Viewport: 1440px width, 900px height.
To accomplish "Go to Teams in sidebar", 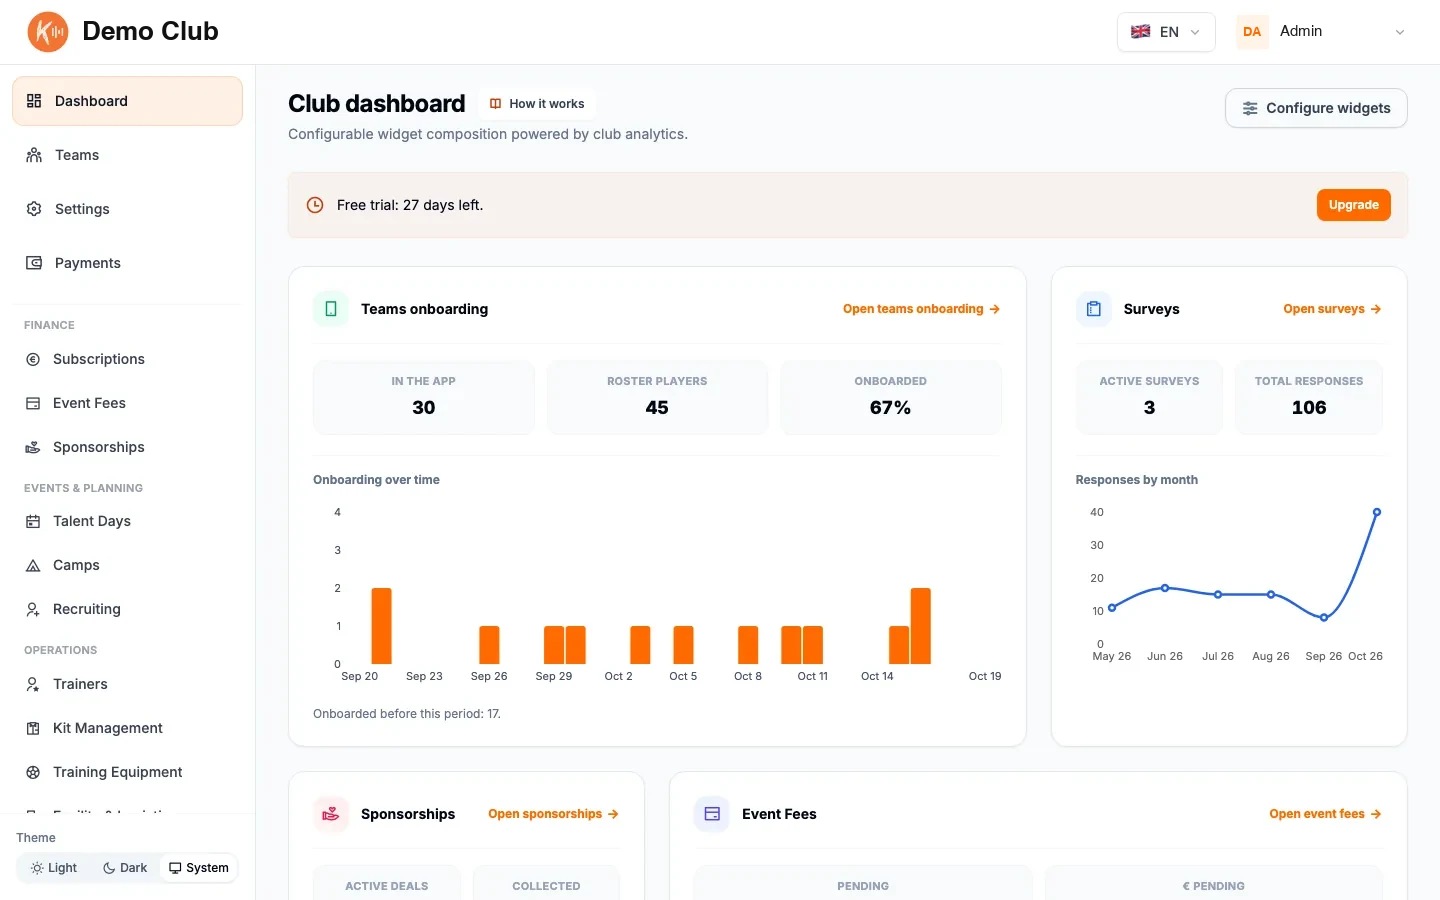I will pos(127,155).
